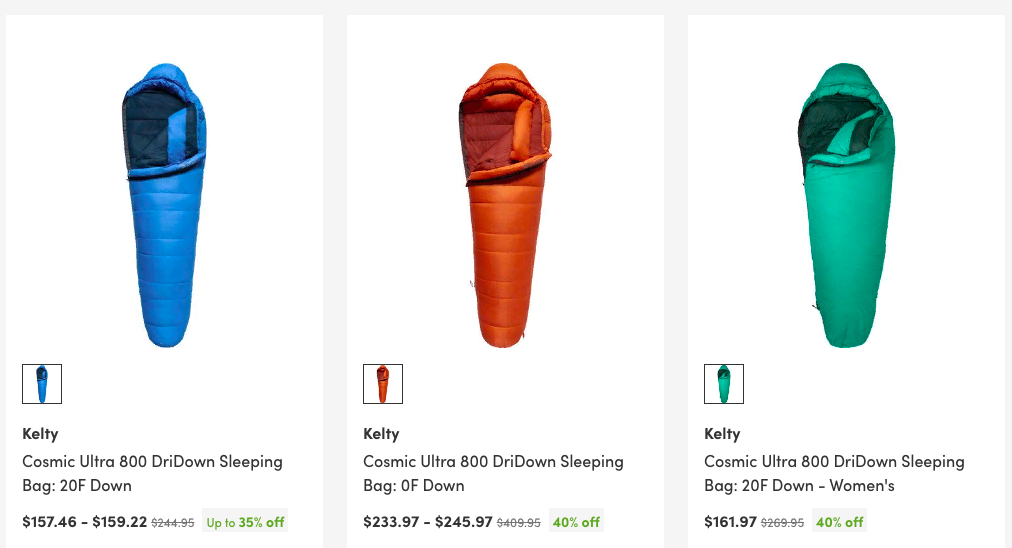This screenshot has width=1012, height=548.
Task: Select the blue color swatch thumbnail
Action: [42, 384]
